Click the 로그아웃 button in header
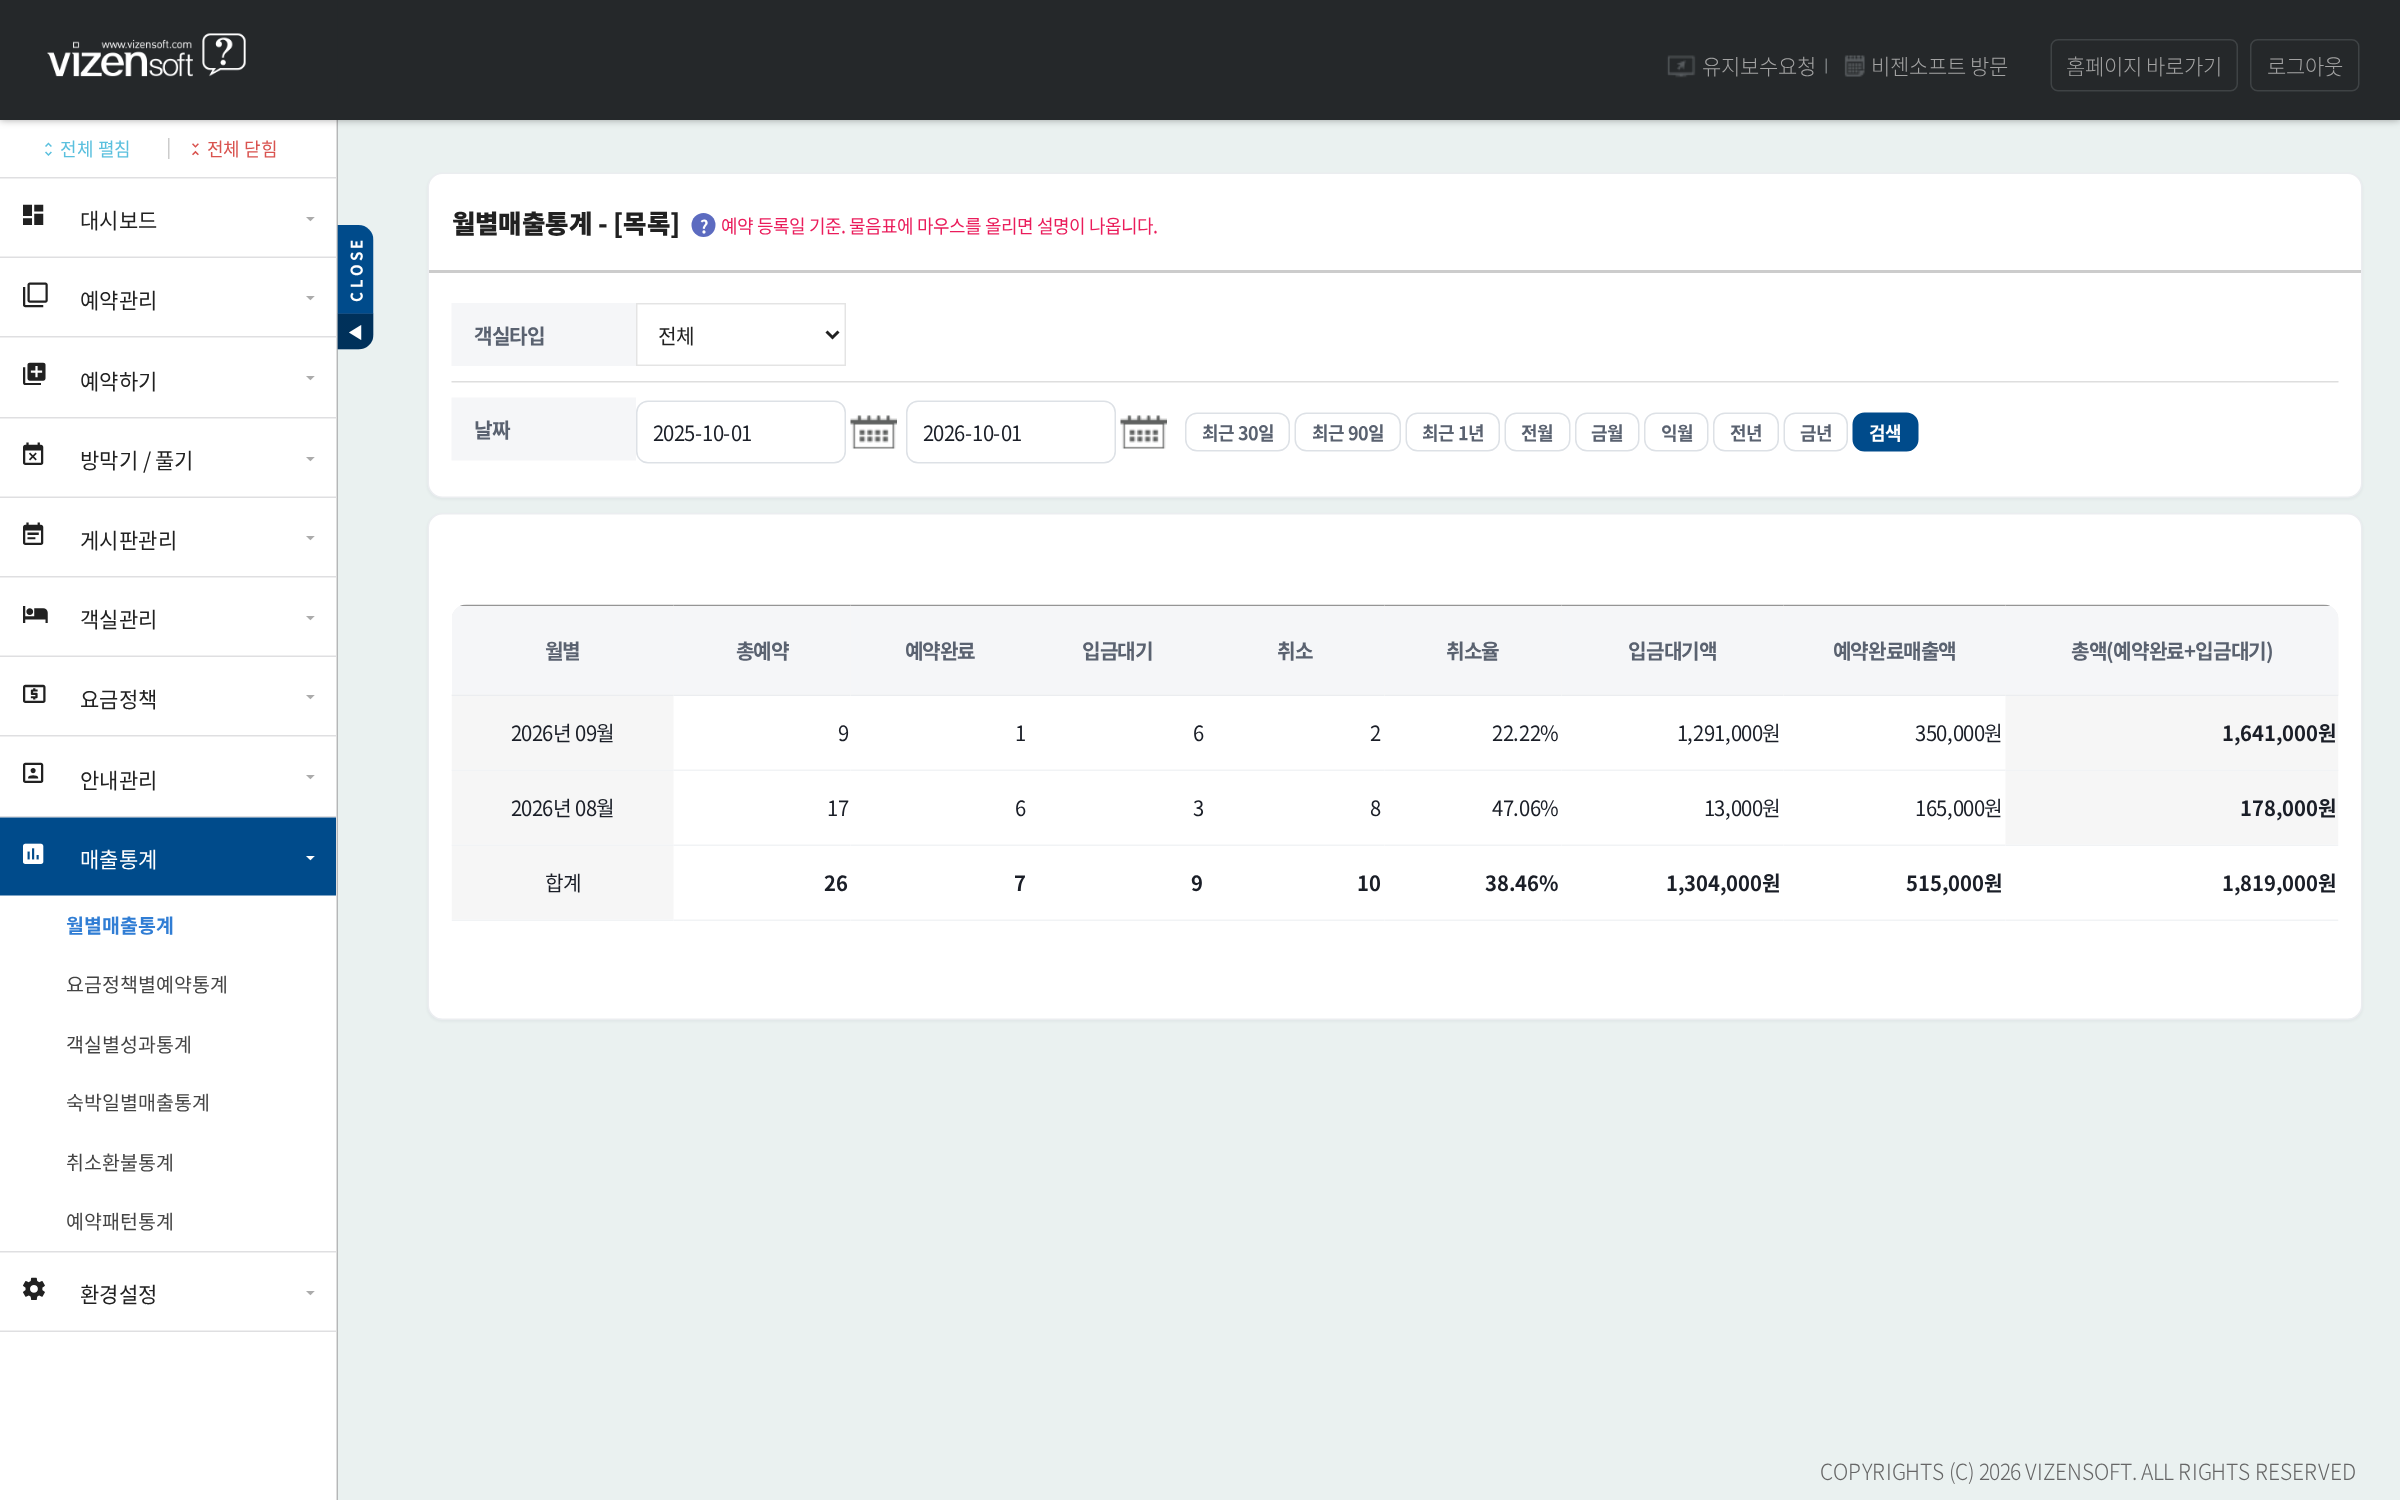The width and height of the screenshot is (2400, 1500). tap(2304, 66)
